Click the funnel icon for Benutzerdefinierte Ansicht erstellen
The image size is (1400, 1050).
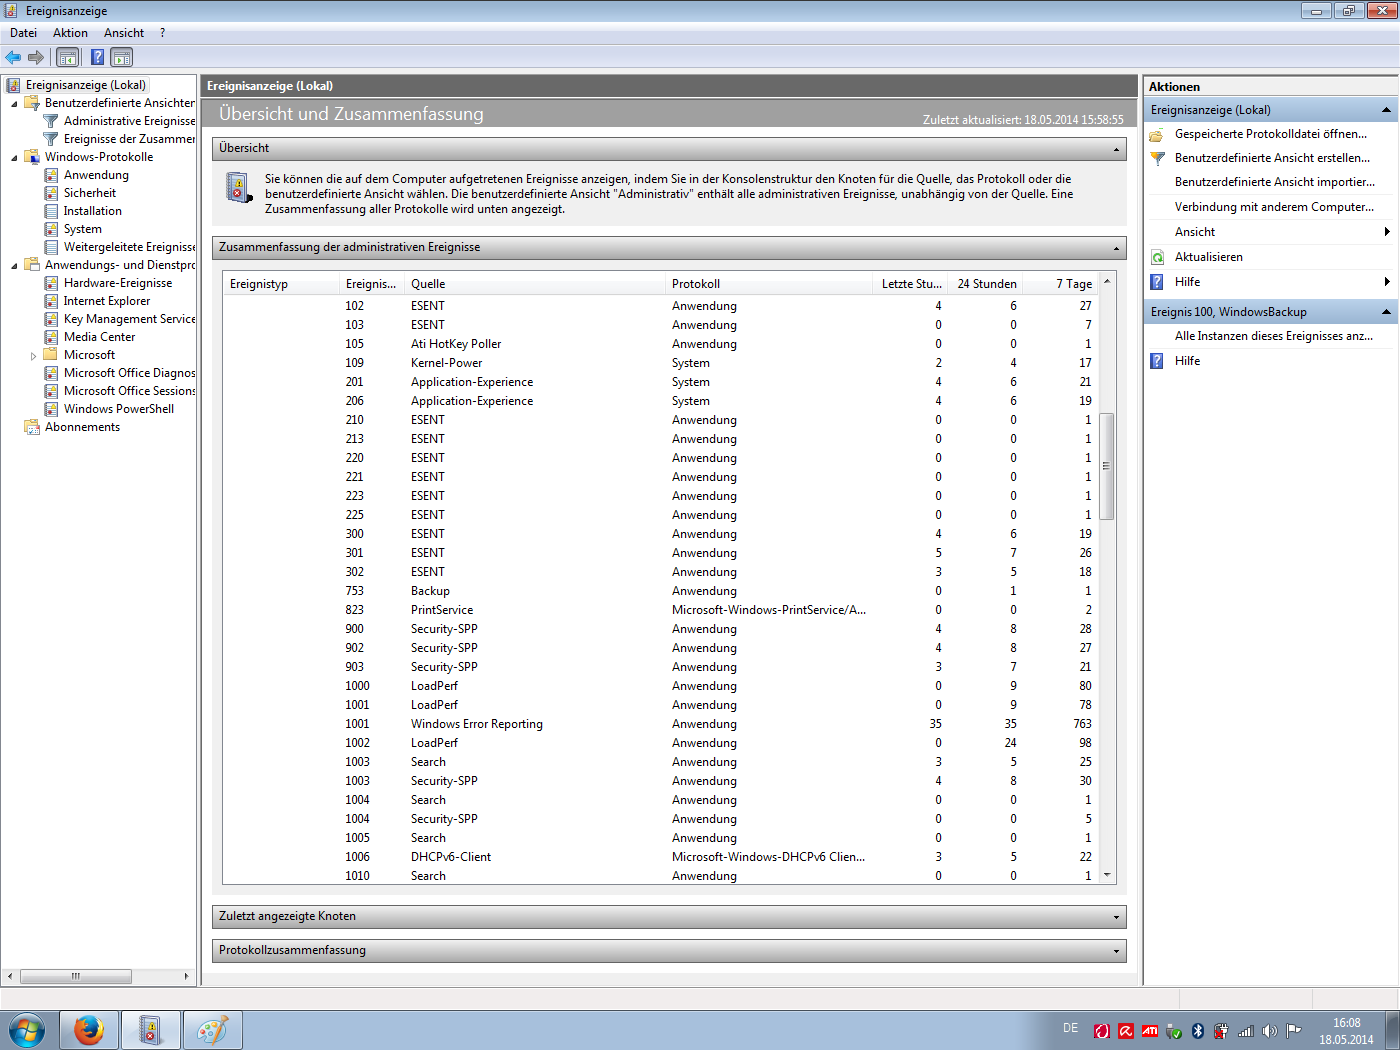pyautogui.click(x=1157, y=158)
